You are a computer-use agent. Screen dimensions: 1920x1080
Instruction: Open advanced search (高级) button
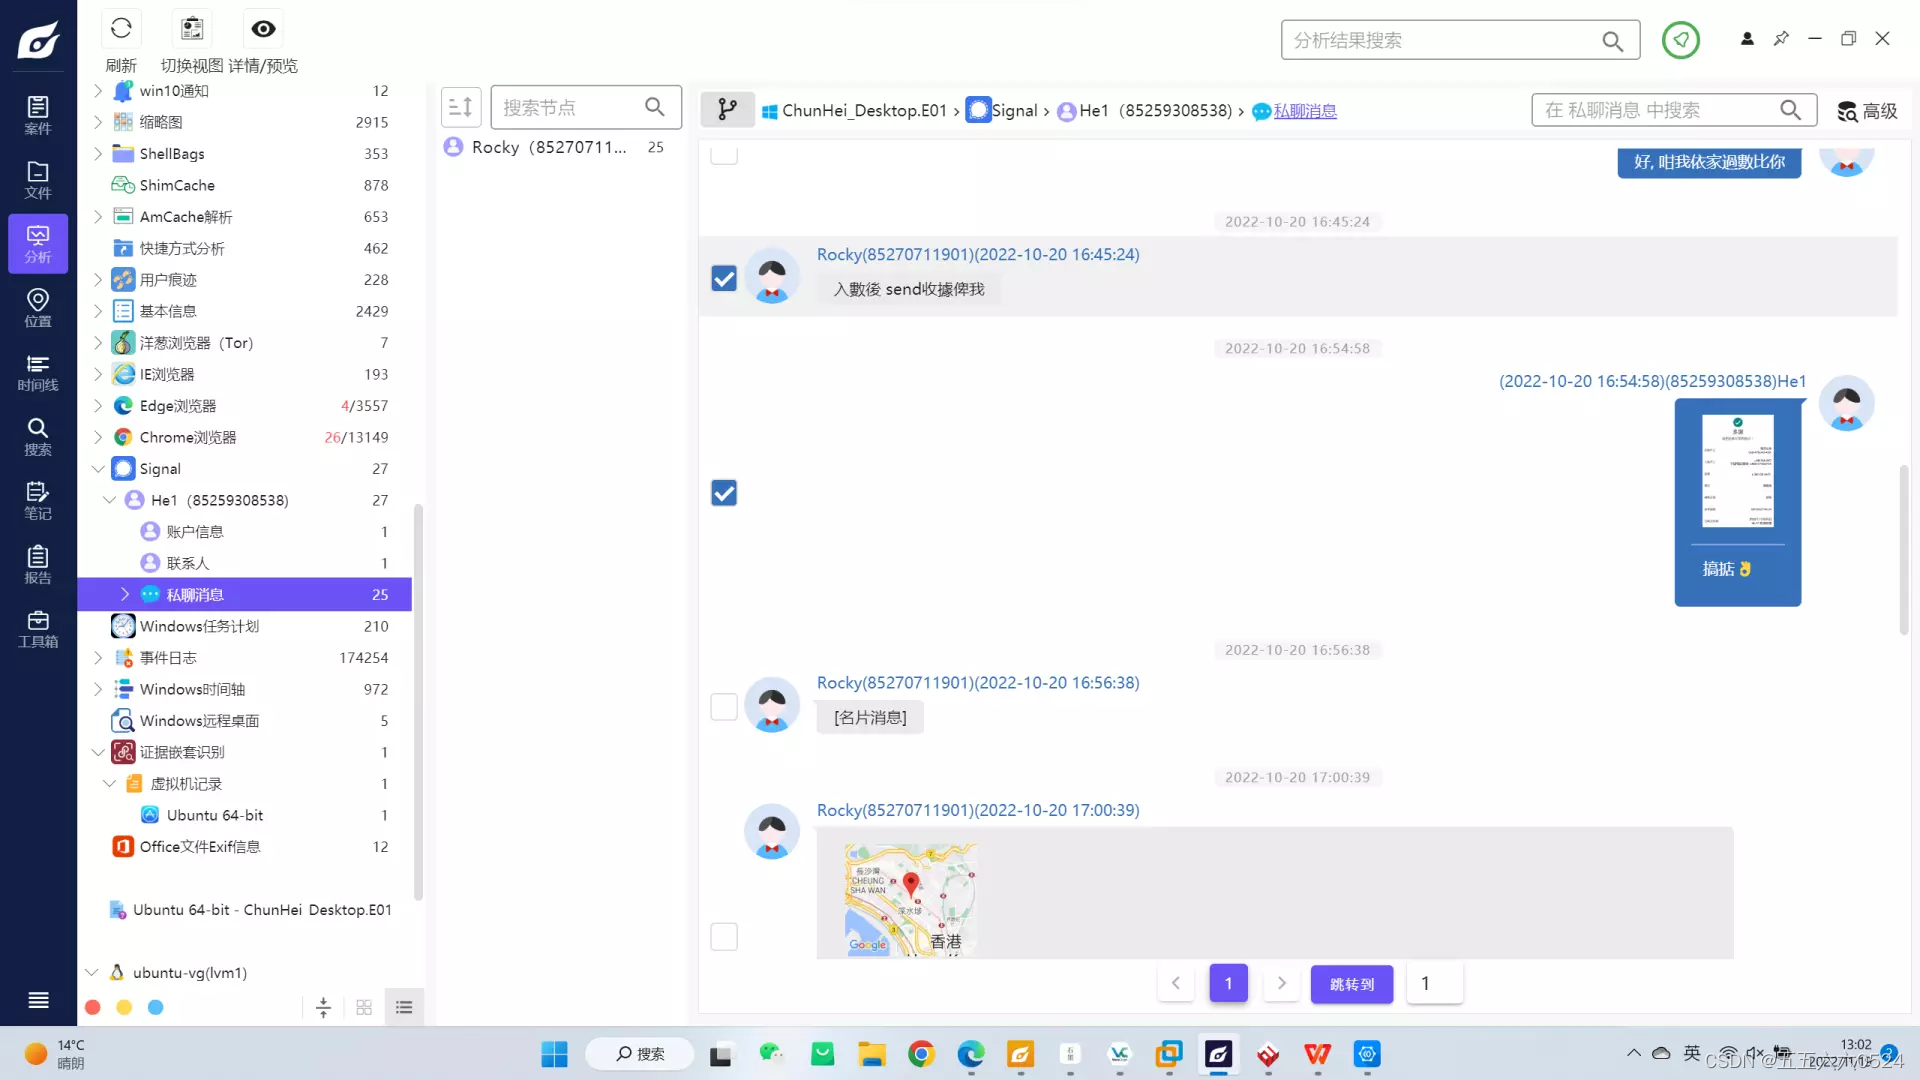coord(1867,111)
